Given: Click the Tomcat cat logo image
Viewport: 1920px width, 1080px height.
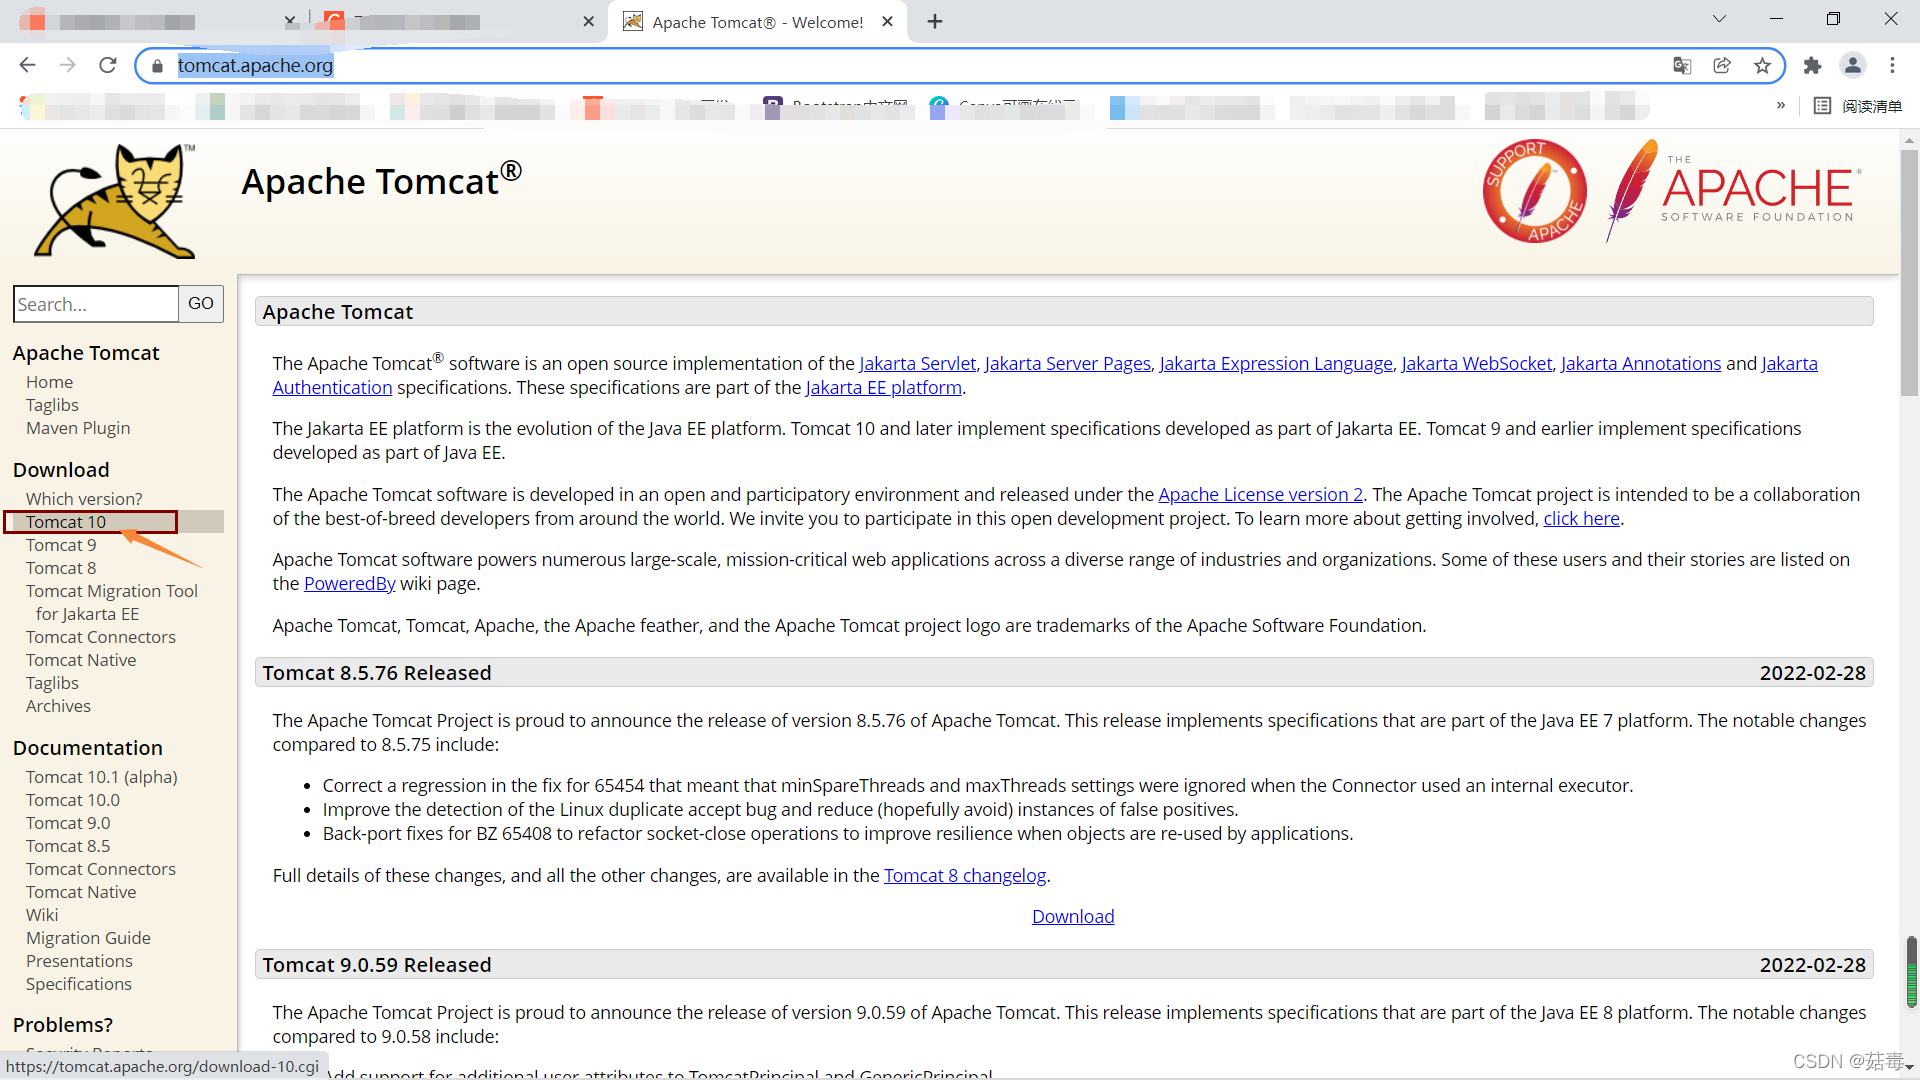Looking at the screenshot, I should (115, 201).
